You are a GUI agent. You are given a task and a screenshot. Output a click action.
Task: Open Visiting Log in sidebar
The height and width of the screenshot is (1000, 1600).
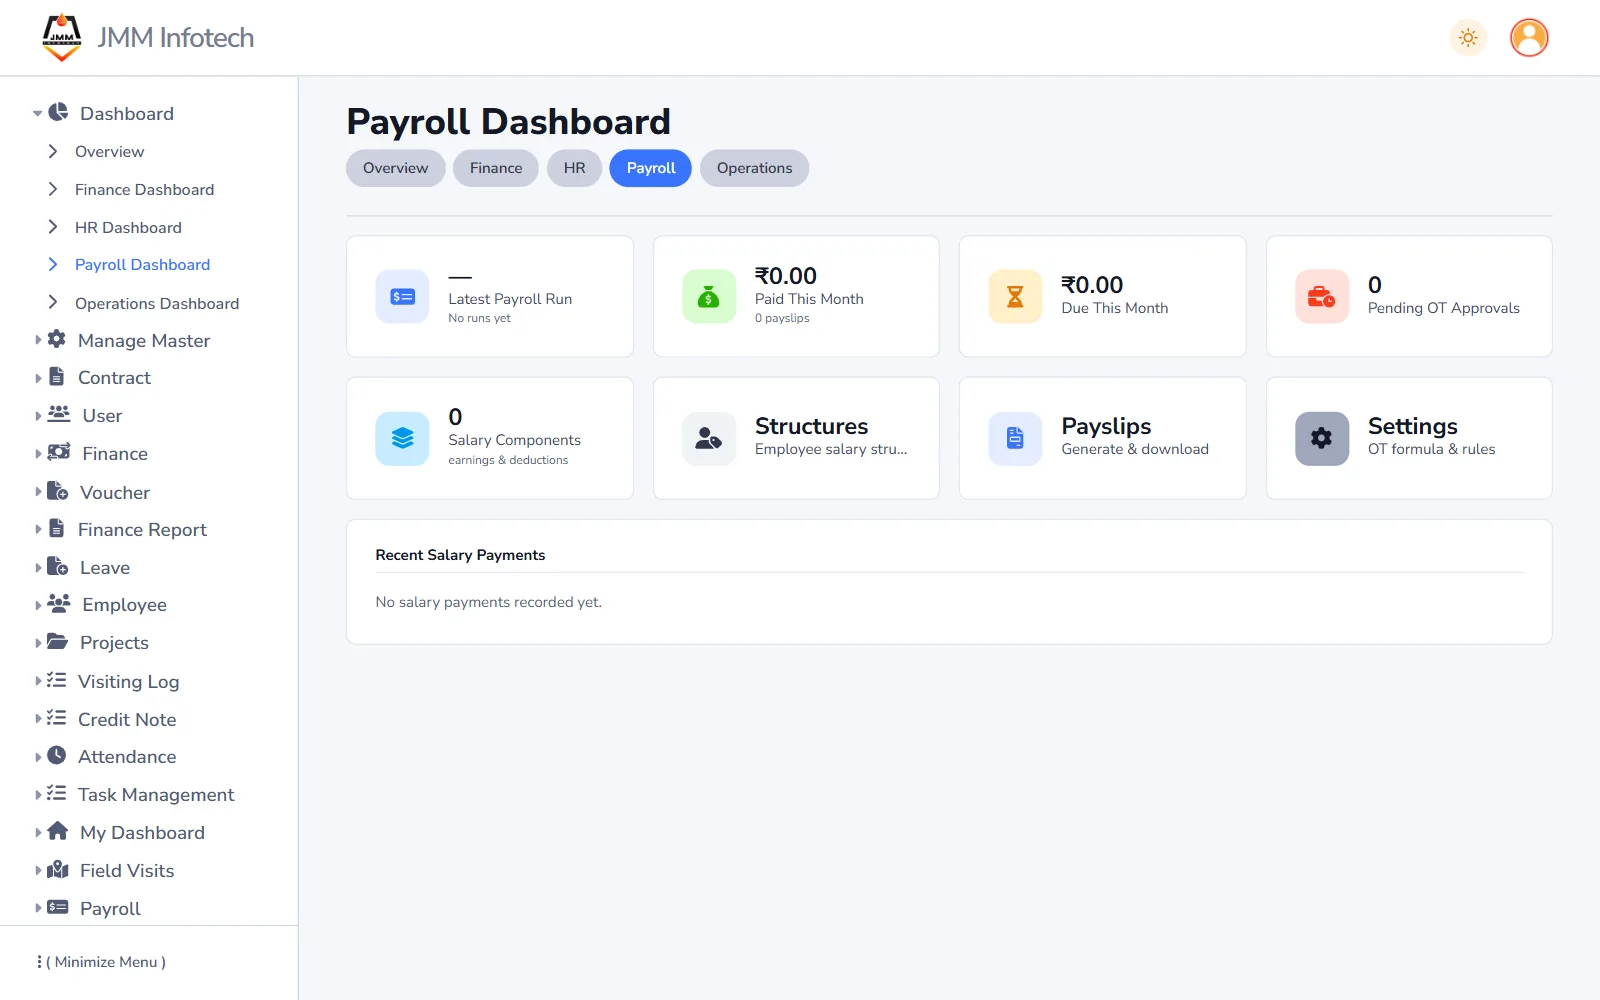point(128,681)
